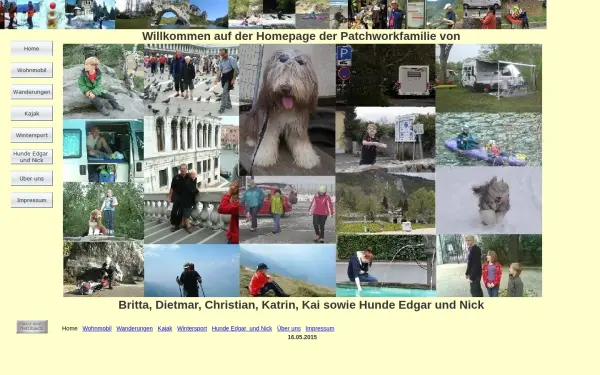Follow the Wohnmobil footer link
600x375 pixels.
(x=97, y=328)
